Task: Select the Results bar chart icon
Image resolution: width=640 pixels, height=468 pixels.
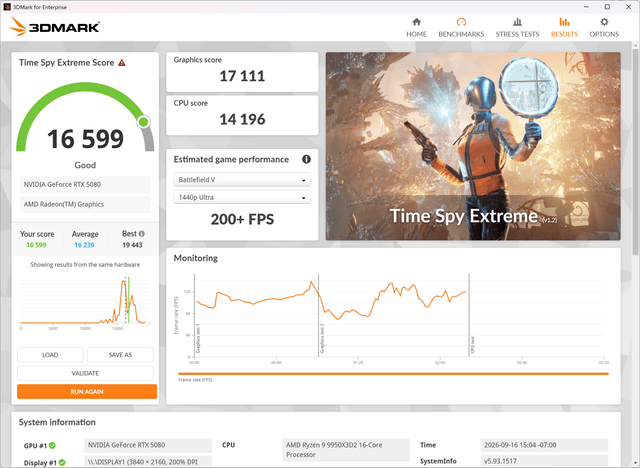Action: (x=564, y=22)
